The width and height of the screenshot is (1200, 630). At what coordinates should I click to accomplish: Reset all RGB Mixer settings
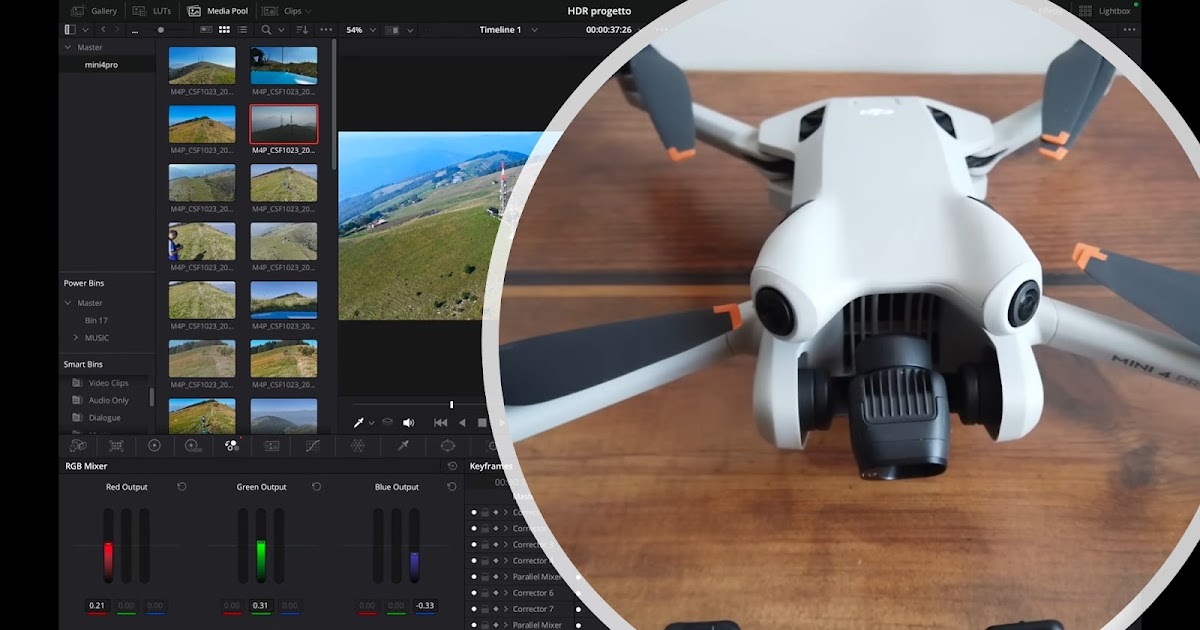(452, 466)
